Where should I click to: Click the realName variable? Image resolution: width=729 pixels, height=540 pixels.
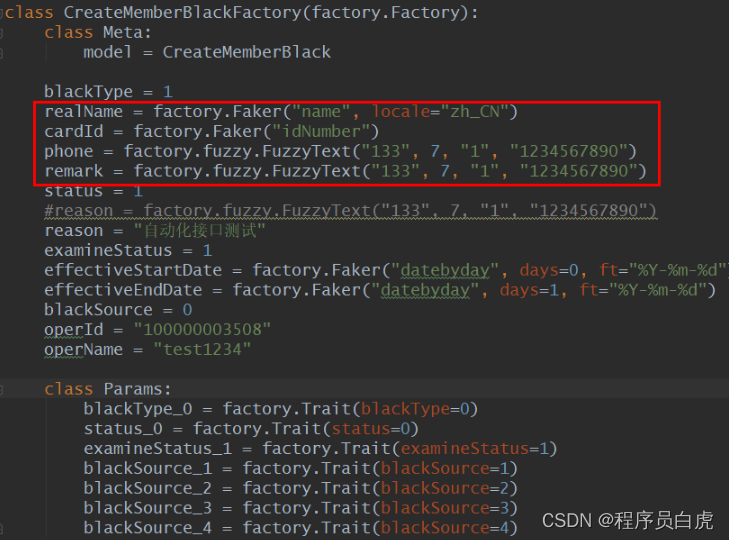[x=84, y=112]
